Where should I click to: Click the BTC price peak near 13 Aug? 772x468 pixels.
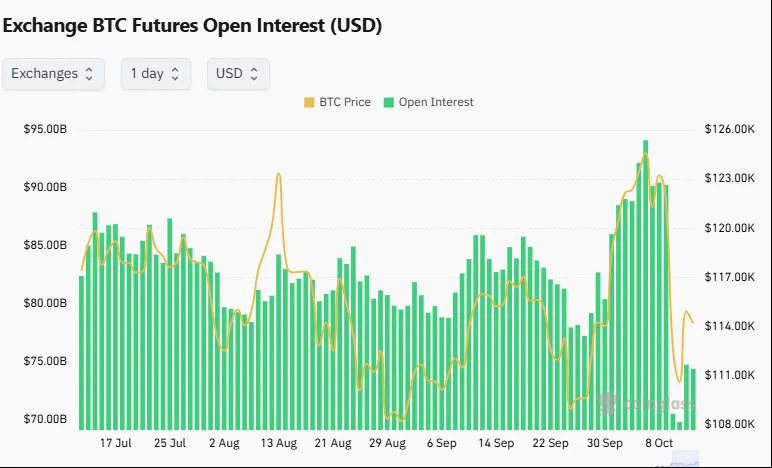point(275,175)
